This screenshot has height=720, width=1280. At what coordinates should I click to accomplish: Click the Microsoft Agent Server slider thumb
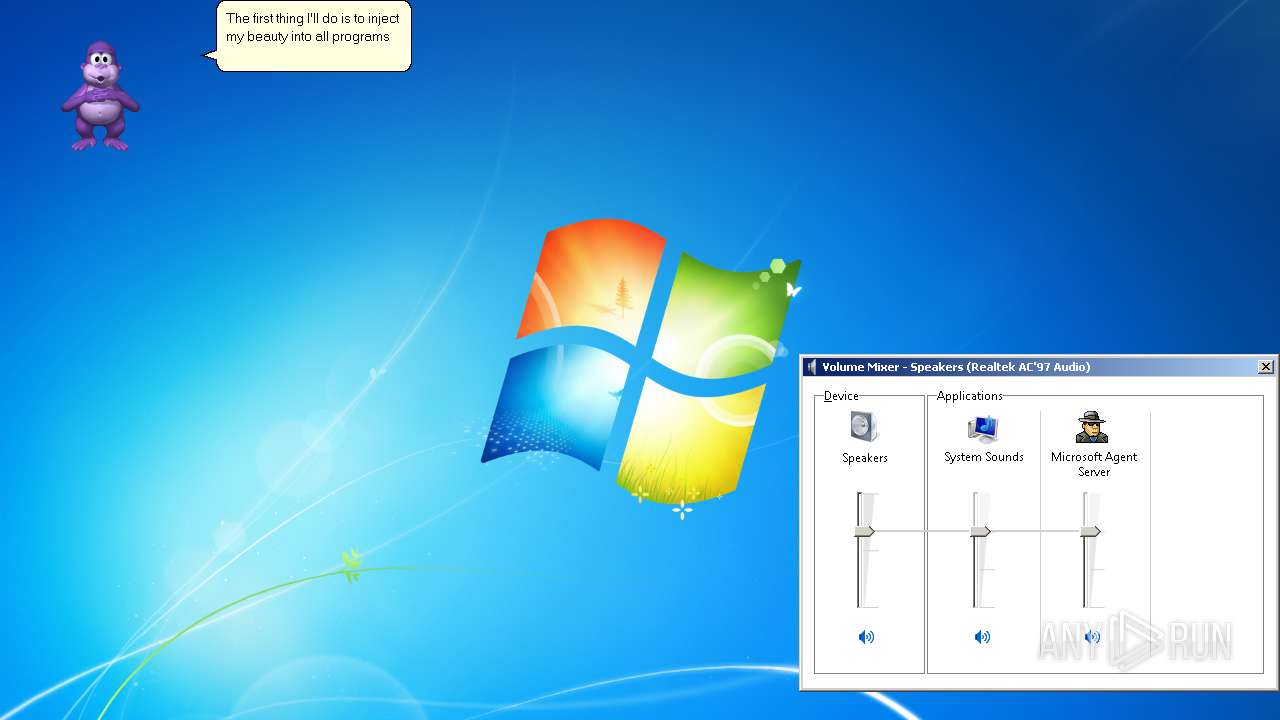coord(1091,532)
